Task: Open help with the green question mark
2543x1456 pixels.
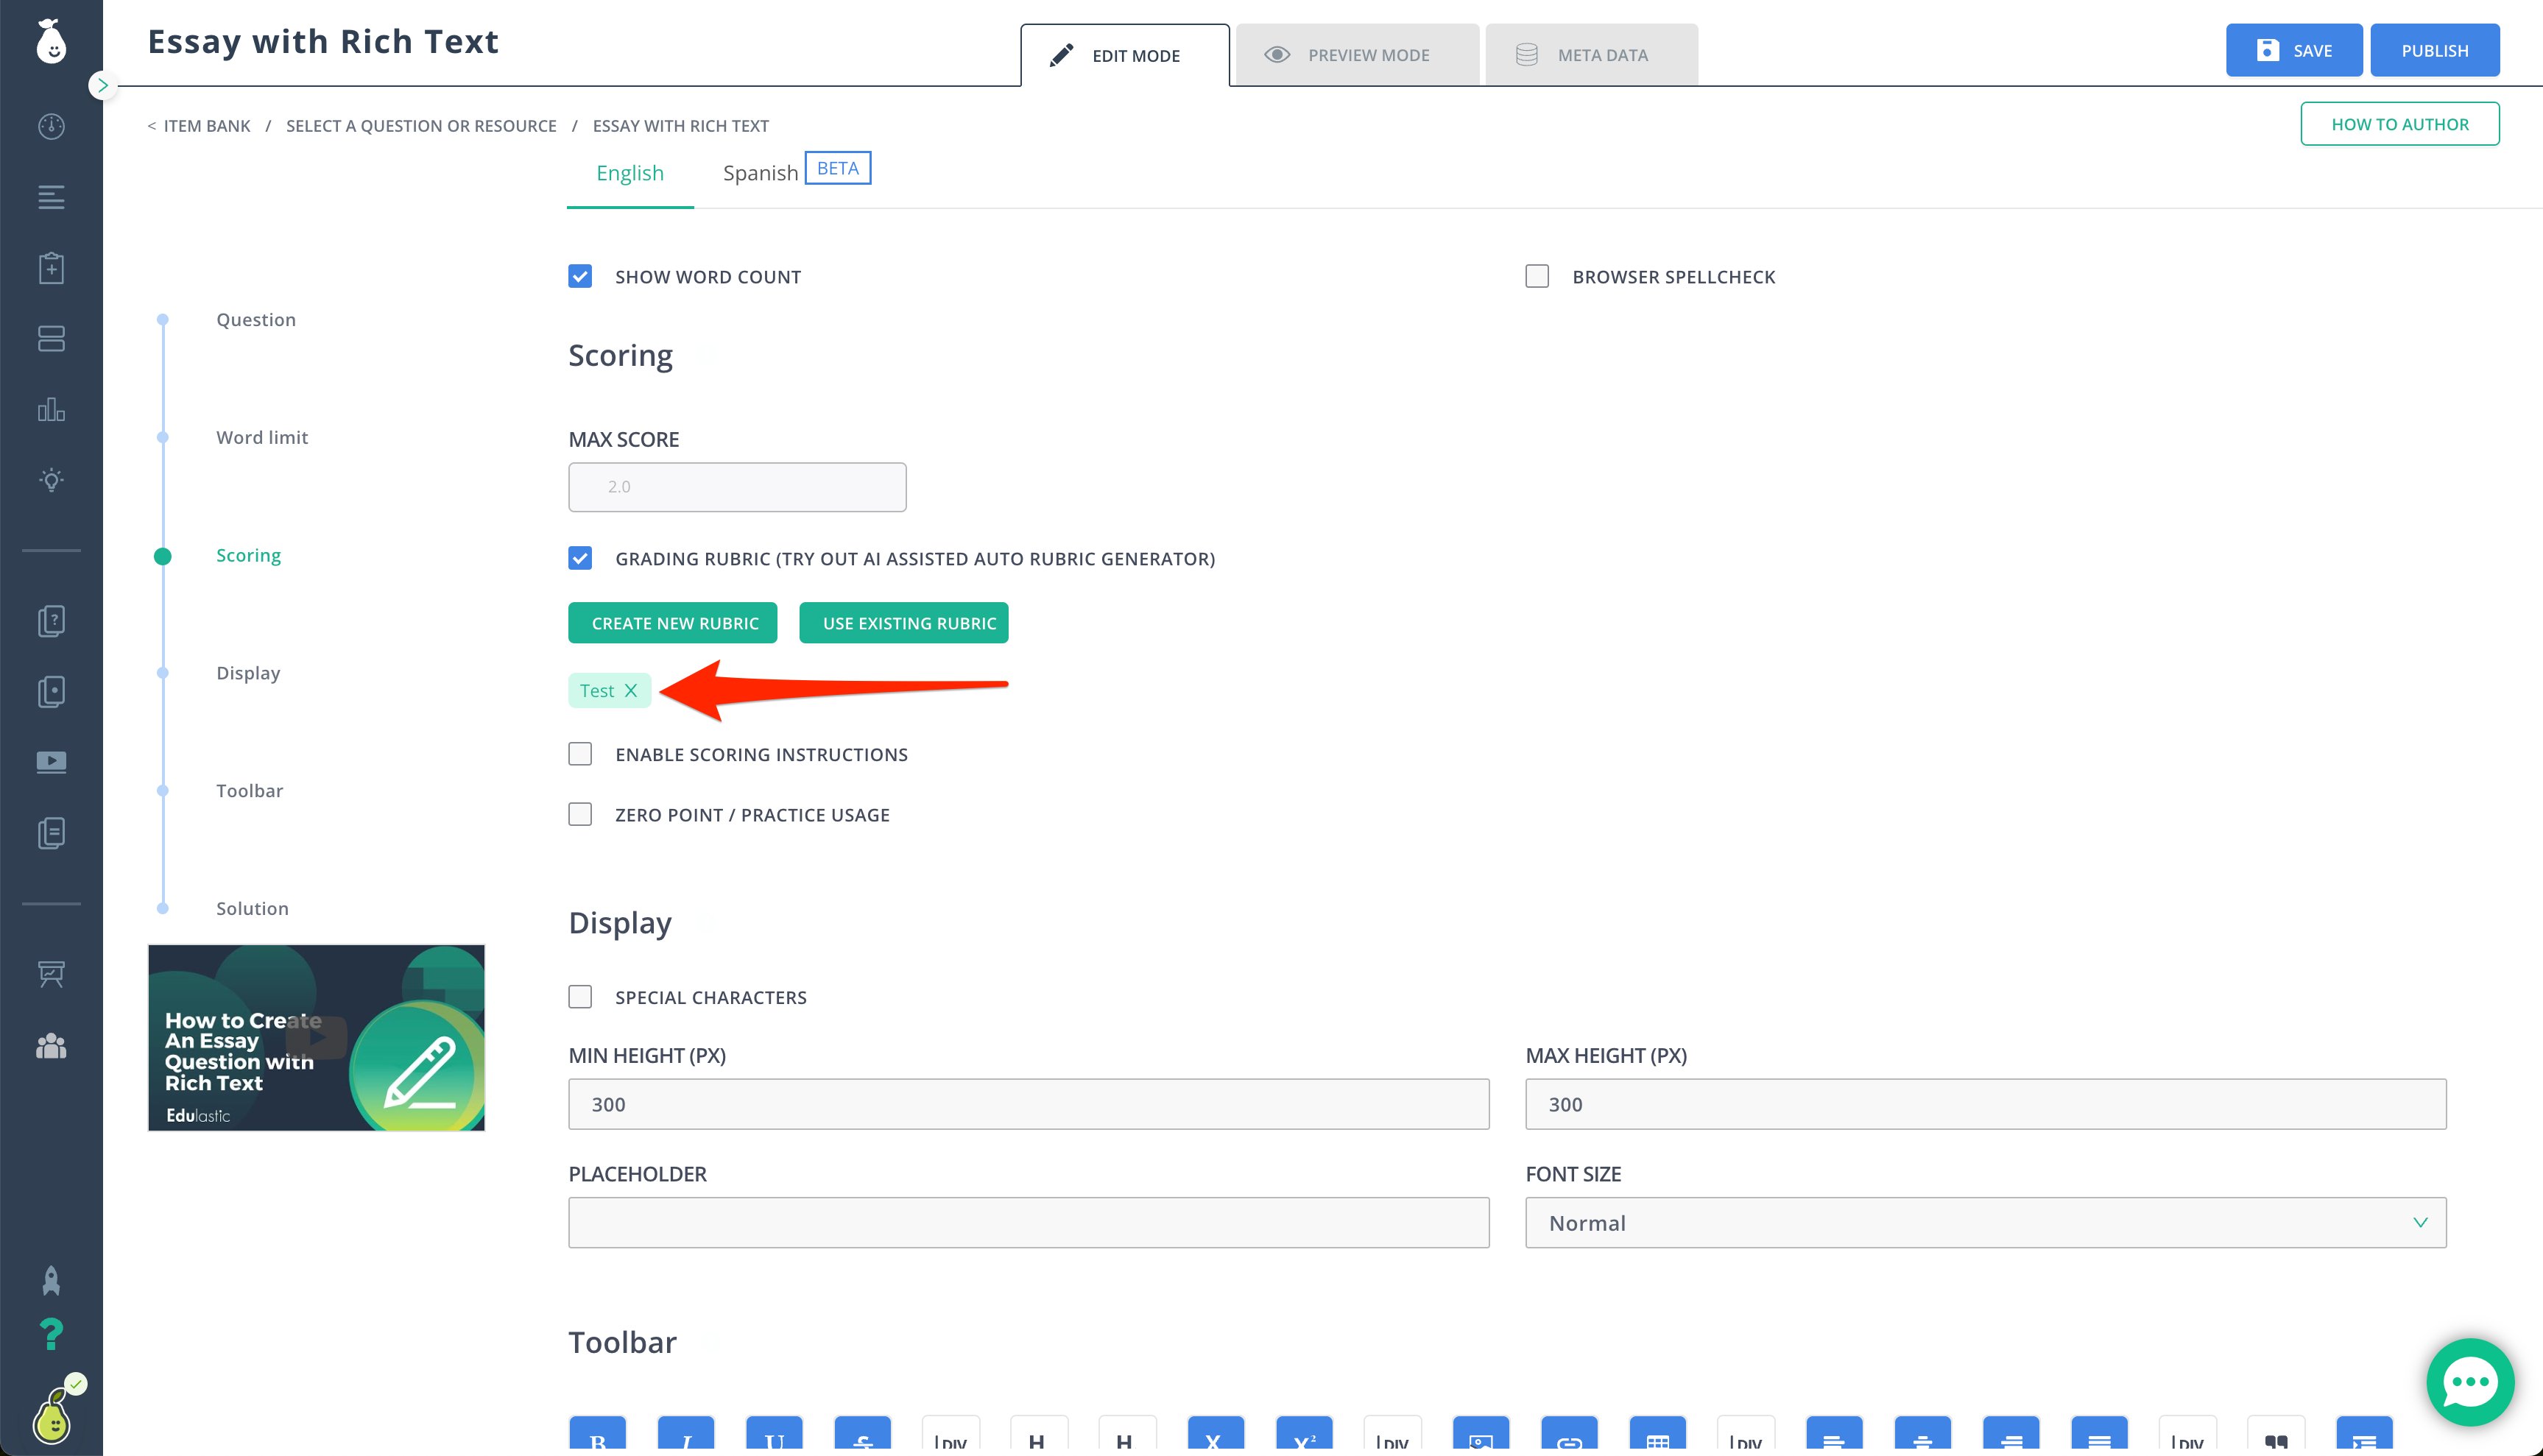Action: (51, 1333)
